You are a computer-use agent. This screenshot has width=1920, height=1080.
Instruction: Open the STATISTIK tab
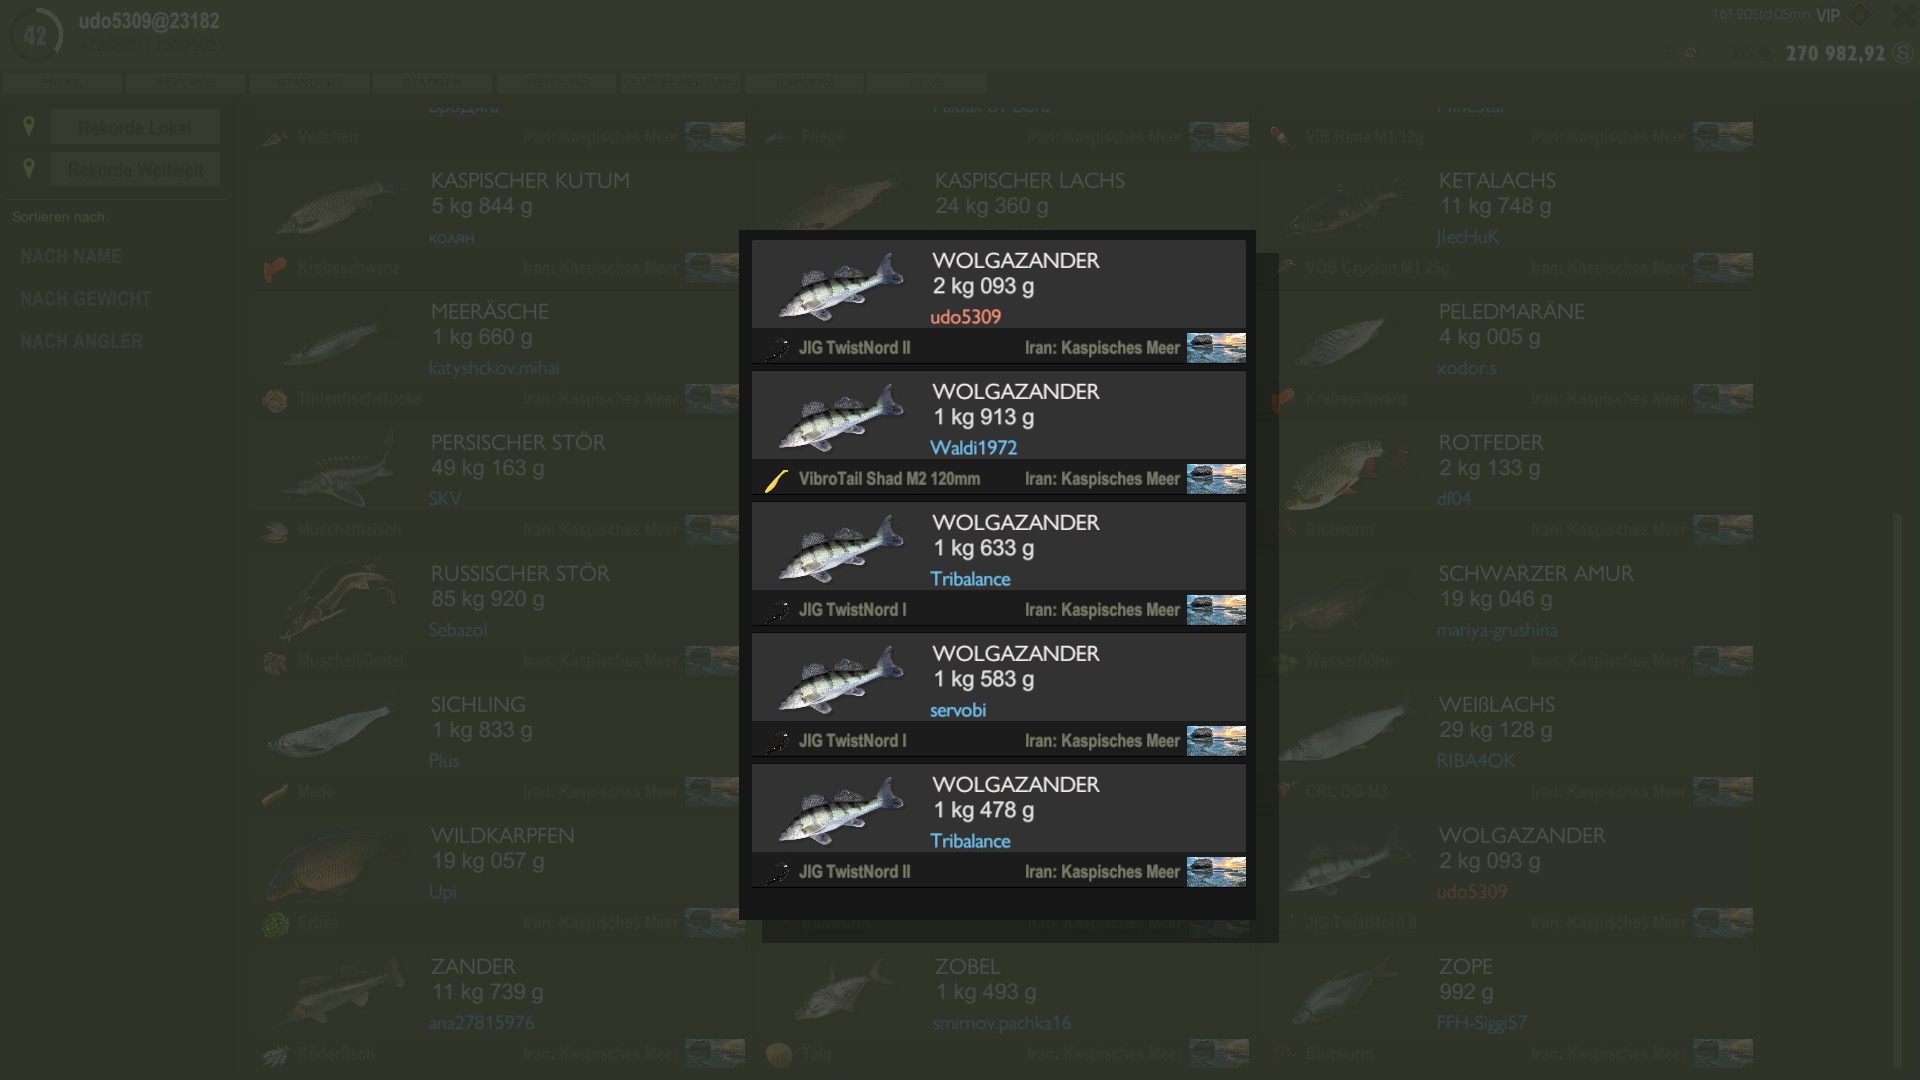(433, 82)
